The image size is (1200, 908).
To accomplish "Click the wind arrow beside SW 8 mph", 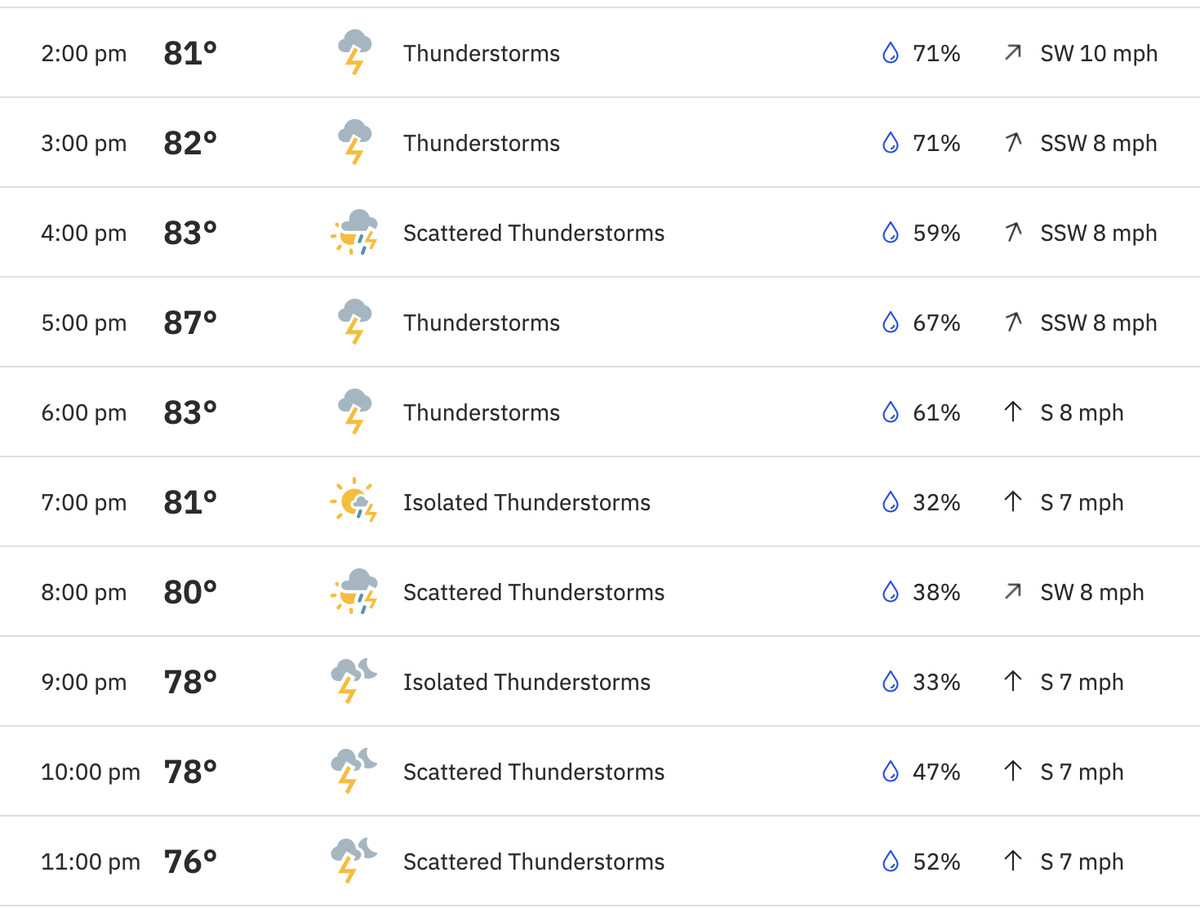I will [x=1013, y=592].
